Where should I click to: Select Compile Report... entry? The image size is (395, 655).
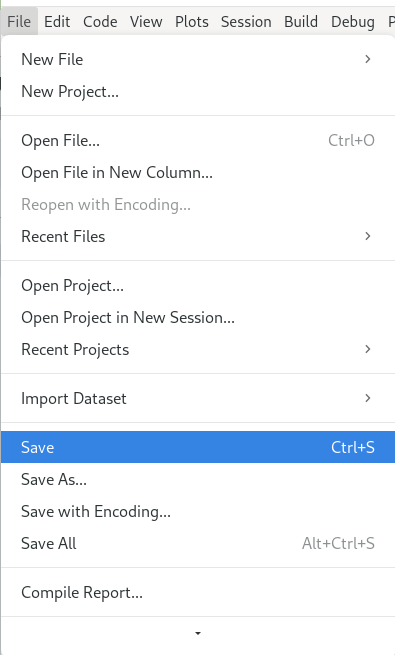click(x=198, y=592)
